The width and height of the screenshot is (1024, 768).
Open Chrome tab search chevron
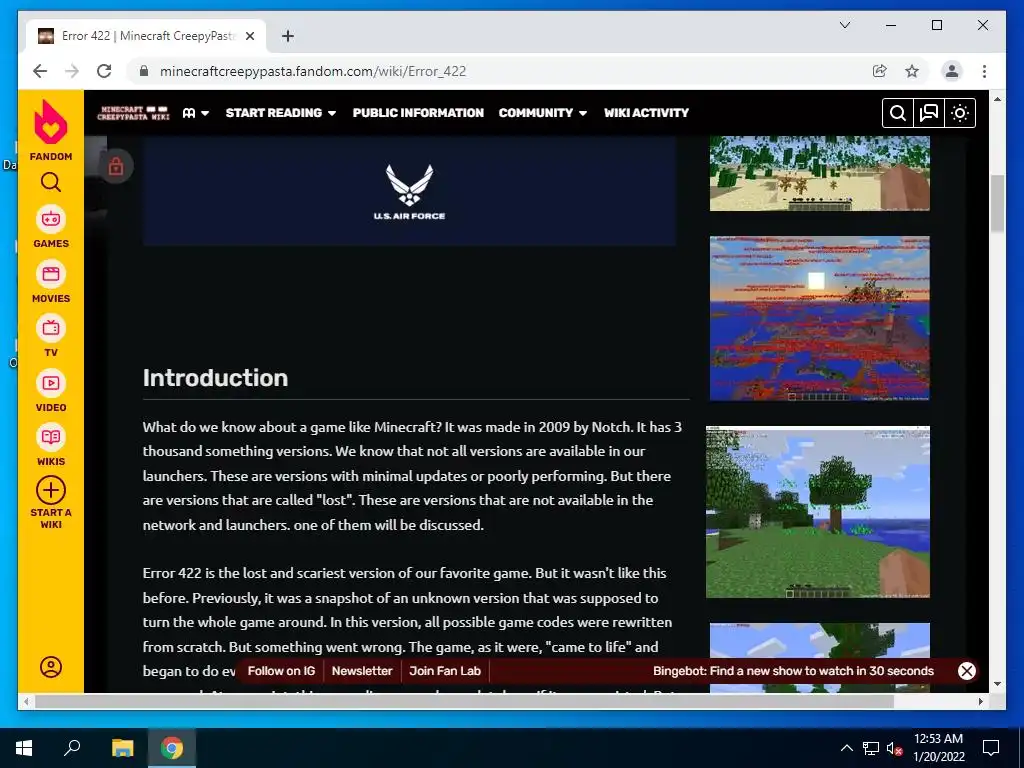point(844,25)
